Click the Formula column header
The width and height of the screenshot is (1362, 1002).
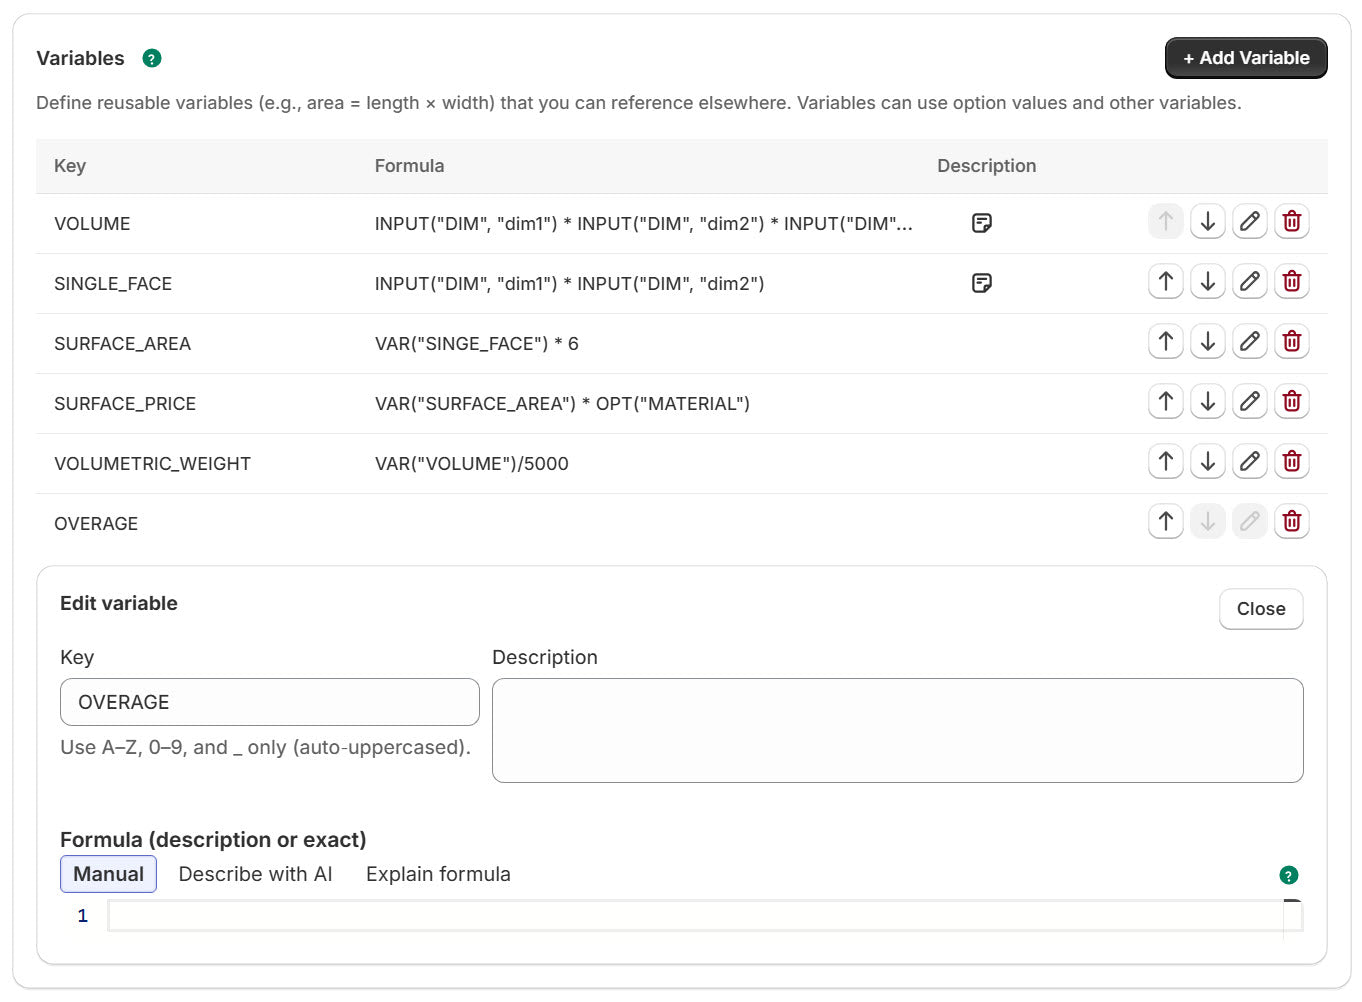409,166
